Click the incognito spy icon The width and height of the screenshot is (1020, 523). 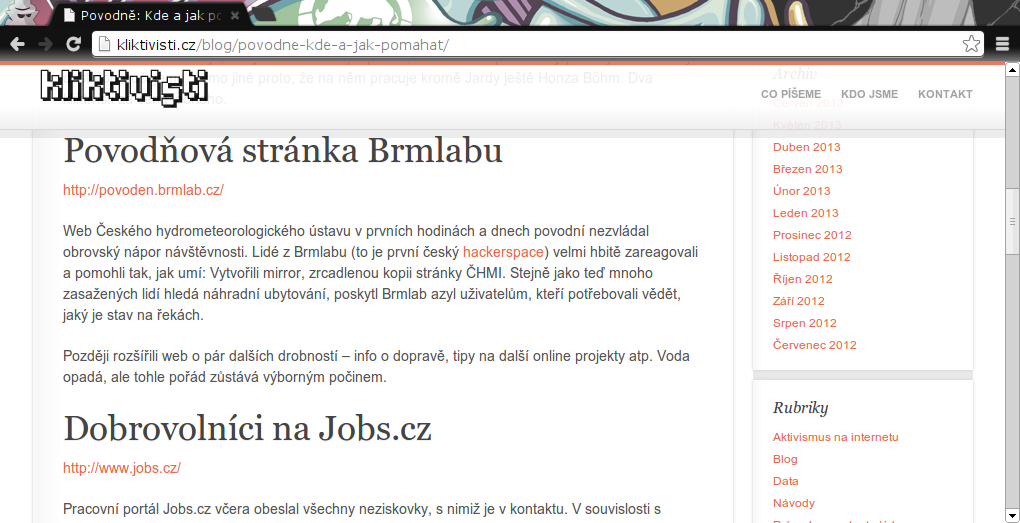click(26, 12)
